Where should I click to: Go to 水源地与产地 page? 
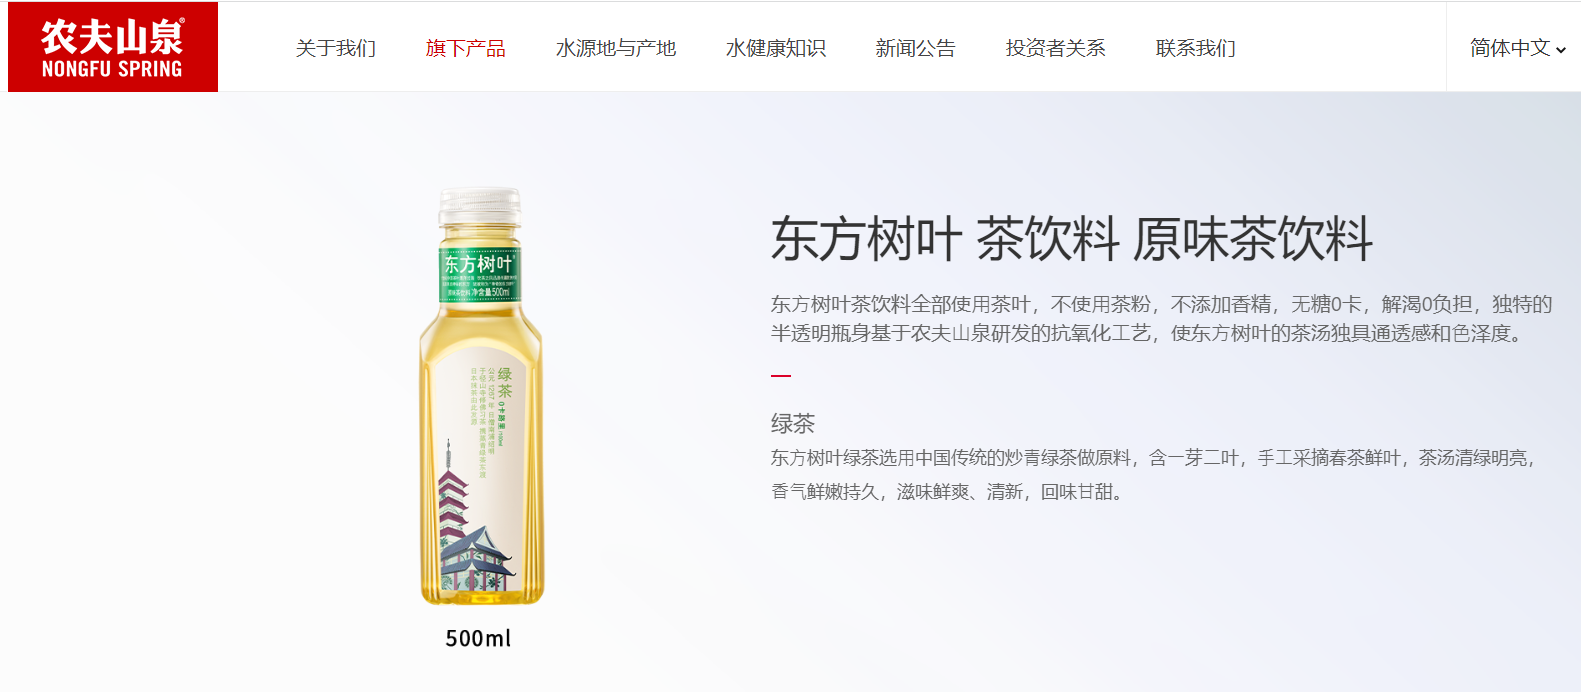pos(616,48)
